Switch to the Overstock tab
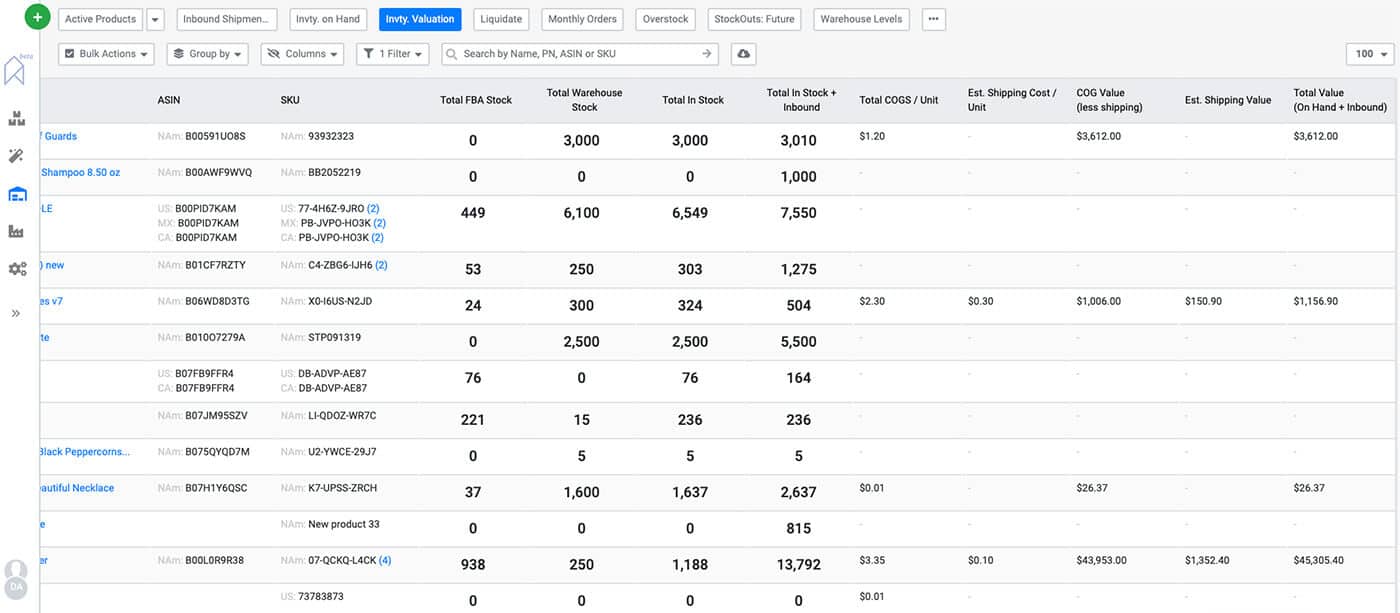Screen dimensions: 1400x613 [x=665, y=19]
